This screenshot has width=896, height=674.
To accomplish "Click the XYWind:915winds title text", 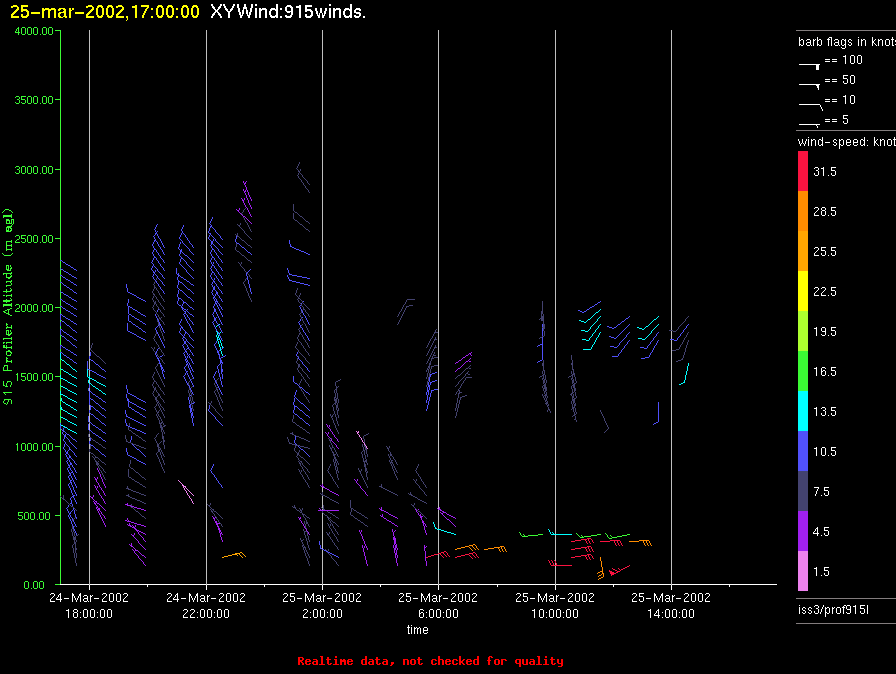I will (x=288, y=11).
